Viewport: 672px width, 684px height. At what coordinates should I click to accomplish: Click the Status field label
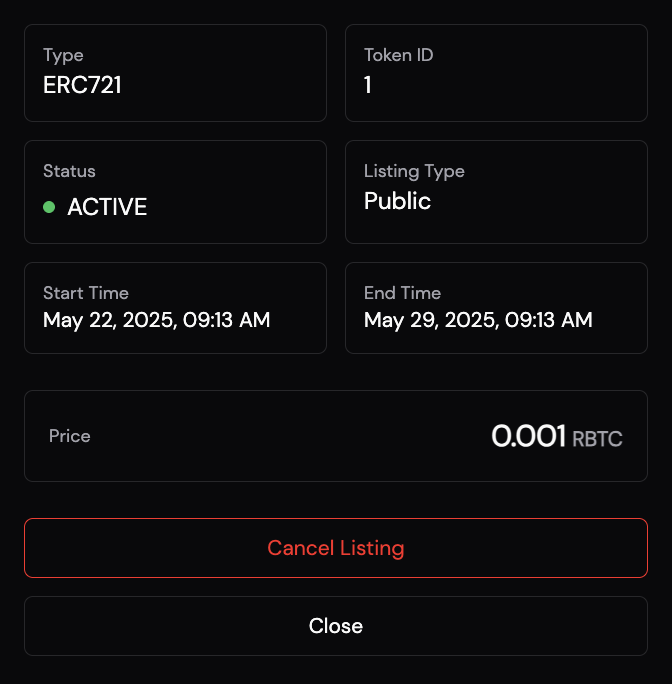click(x=69, y=171)
